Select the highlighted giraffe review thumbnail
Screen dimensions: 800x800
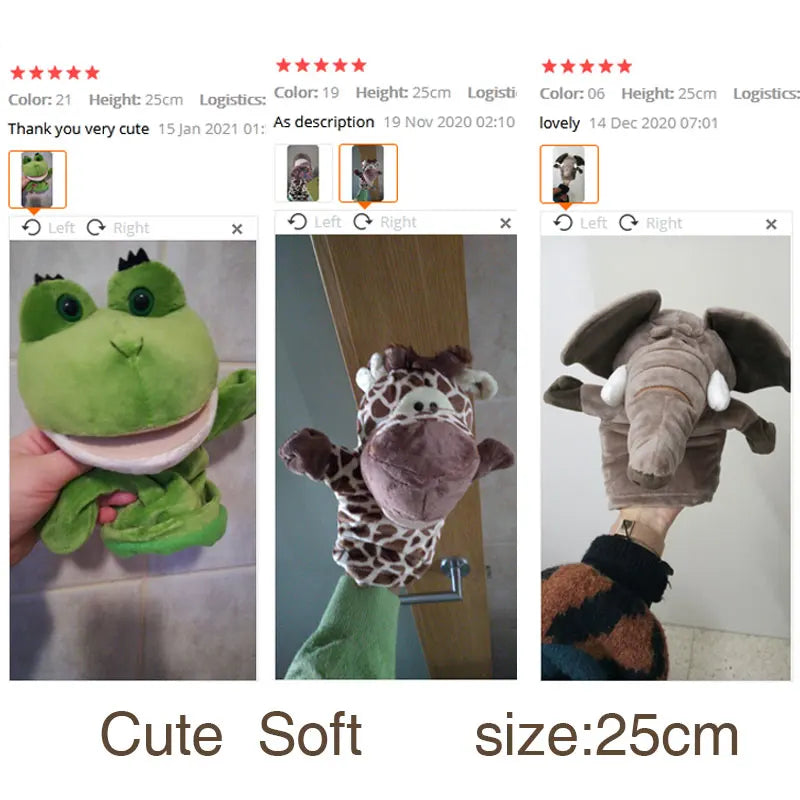368,173
